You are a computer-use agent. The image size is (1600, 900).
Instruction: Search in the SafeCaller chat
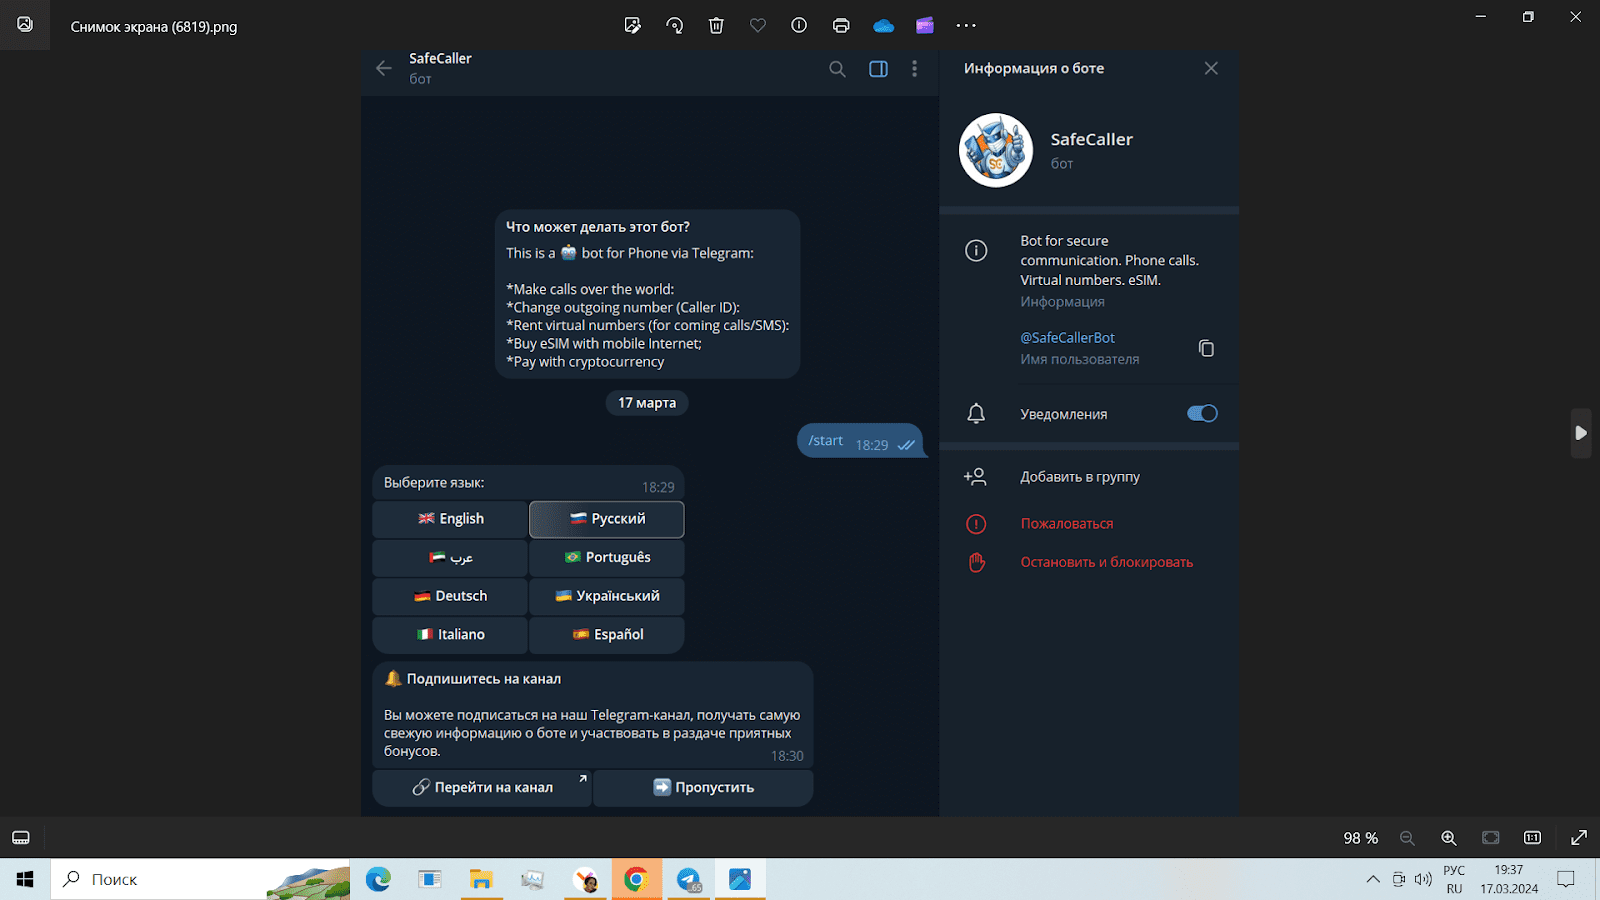(837, 69)
